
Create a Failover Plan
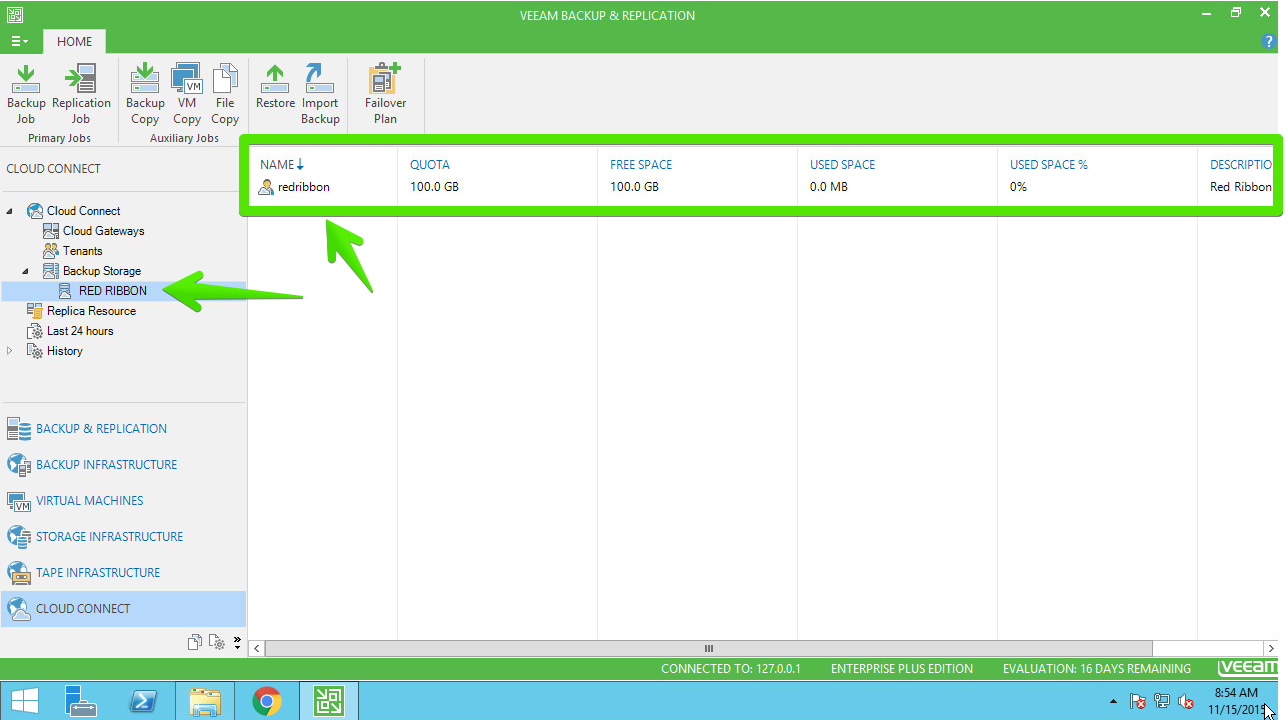pos(385,94)
